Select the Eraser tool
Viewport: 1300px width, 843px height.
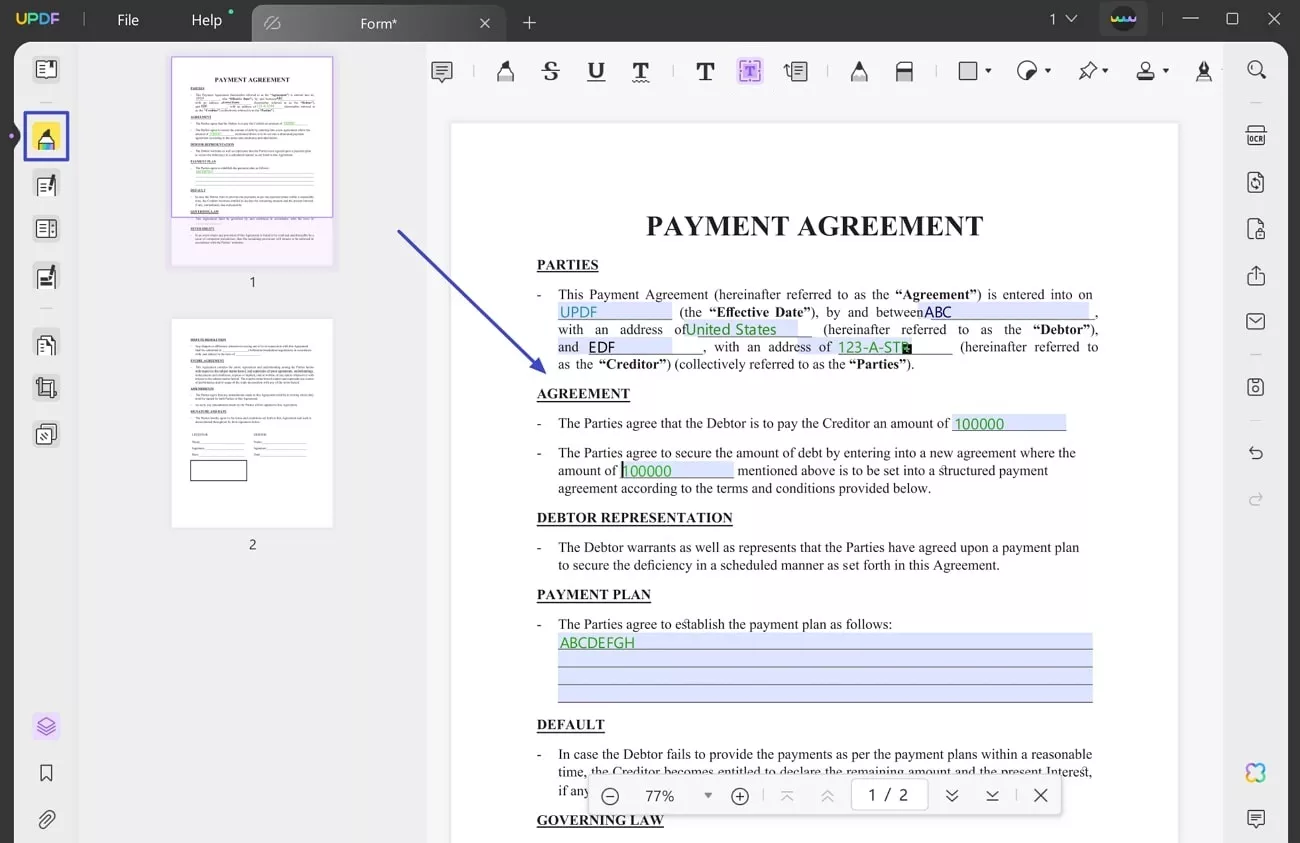(904, 71)
